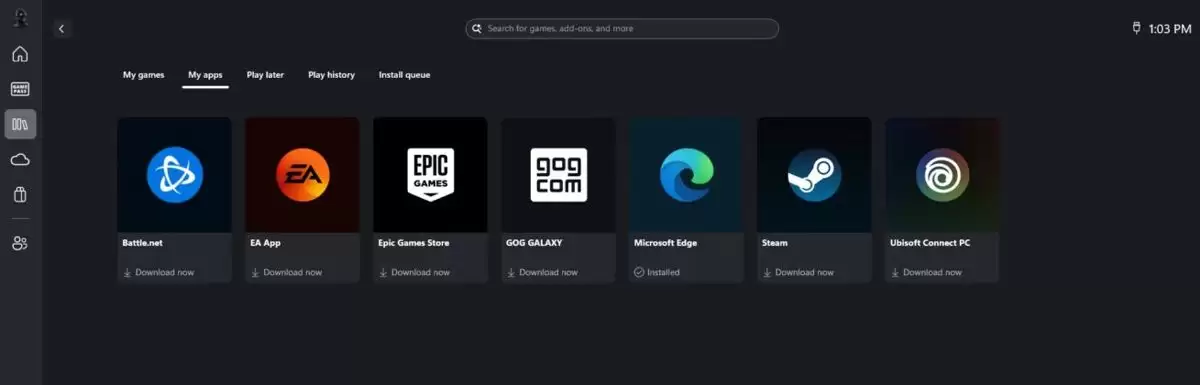Click the power plug battery icon
This screenshot has height=385, width=1200.
[1136, 29]
